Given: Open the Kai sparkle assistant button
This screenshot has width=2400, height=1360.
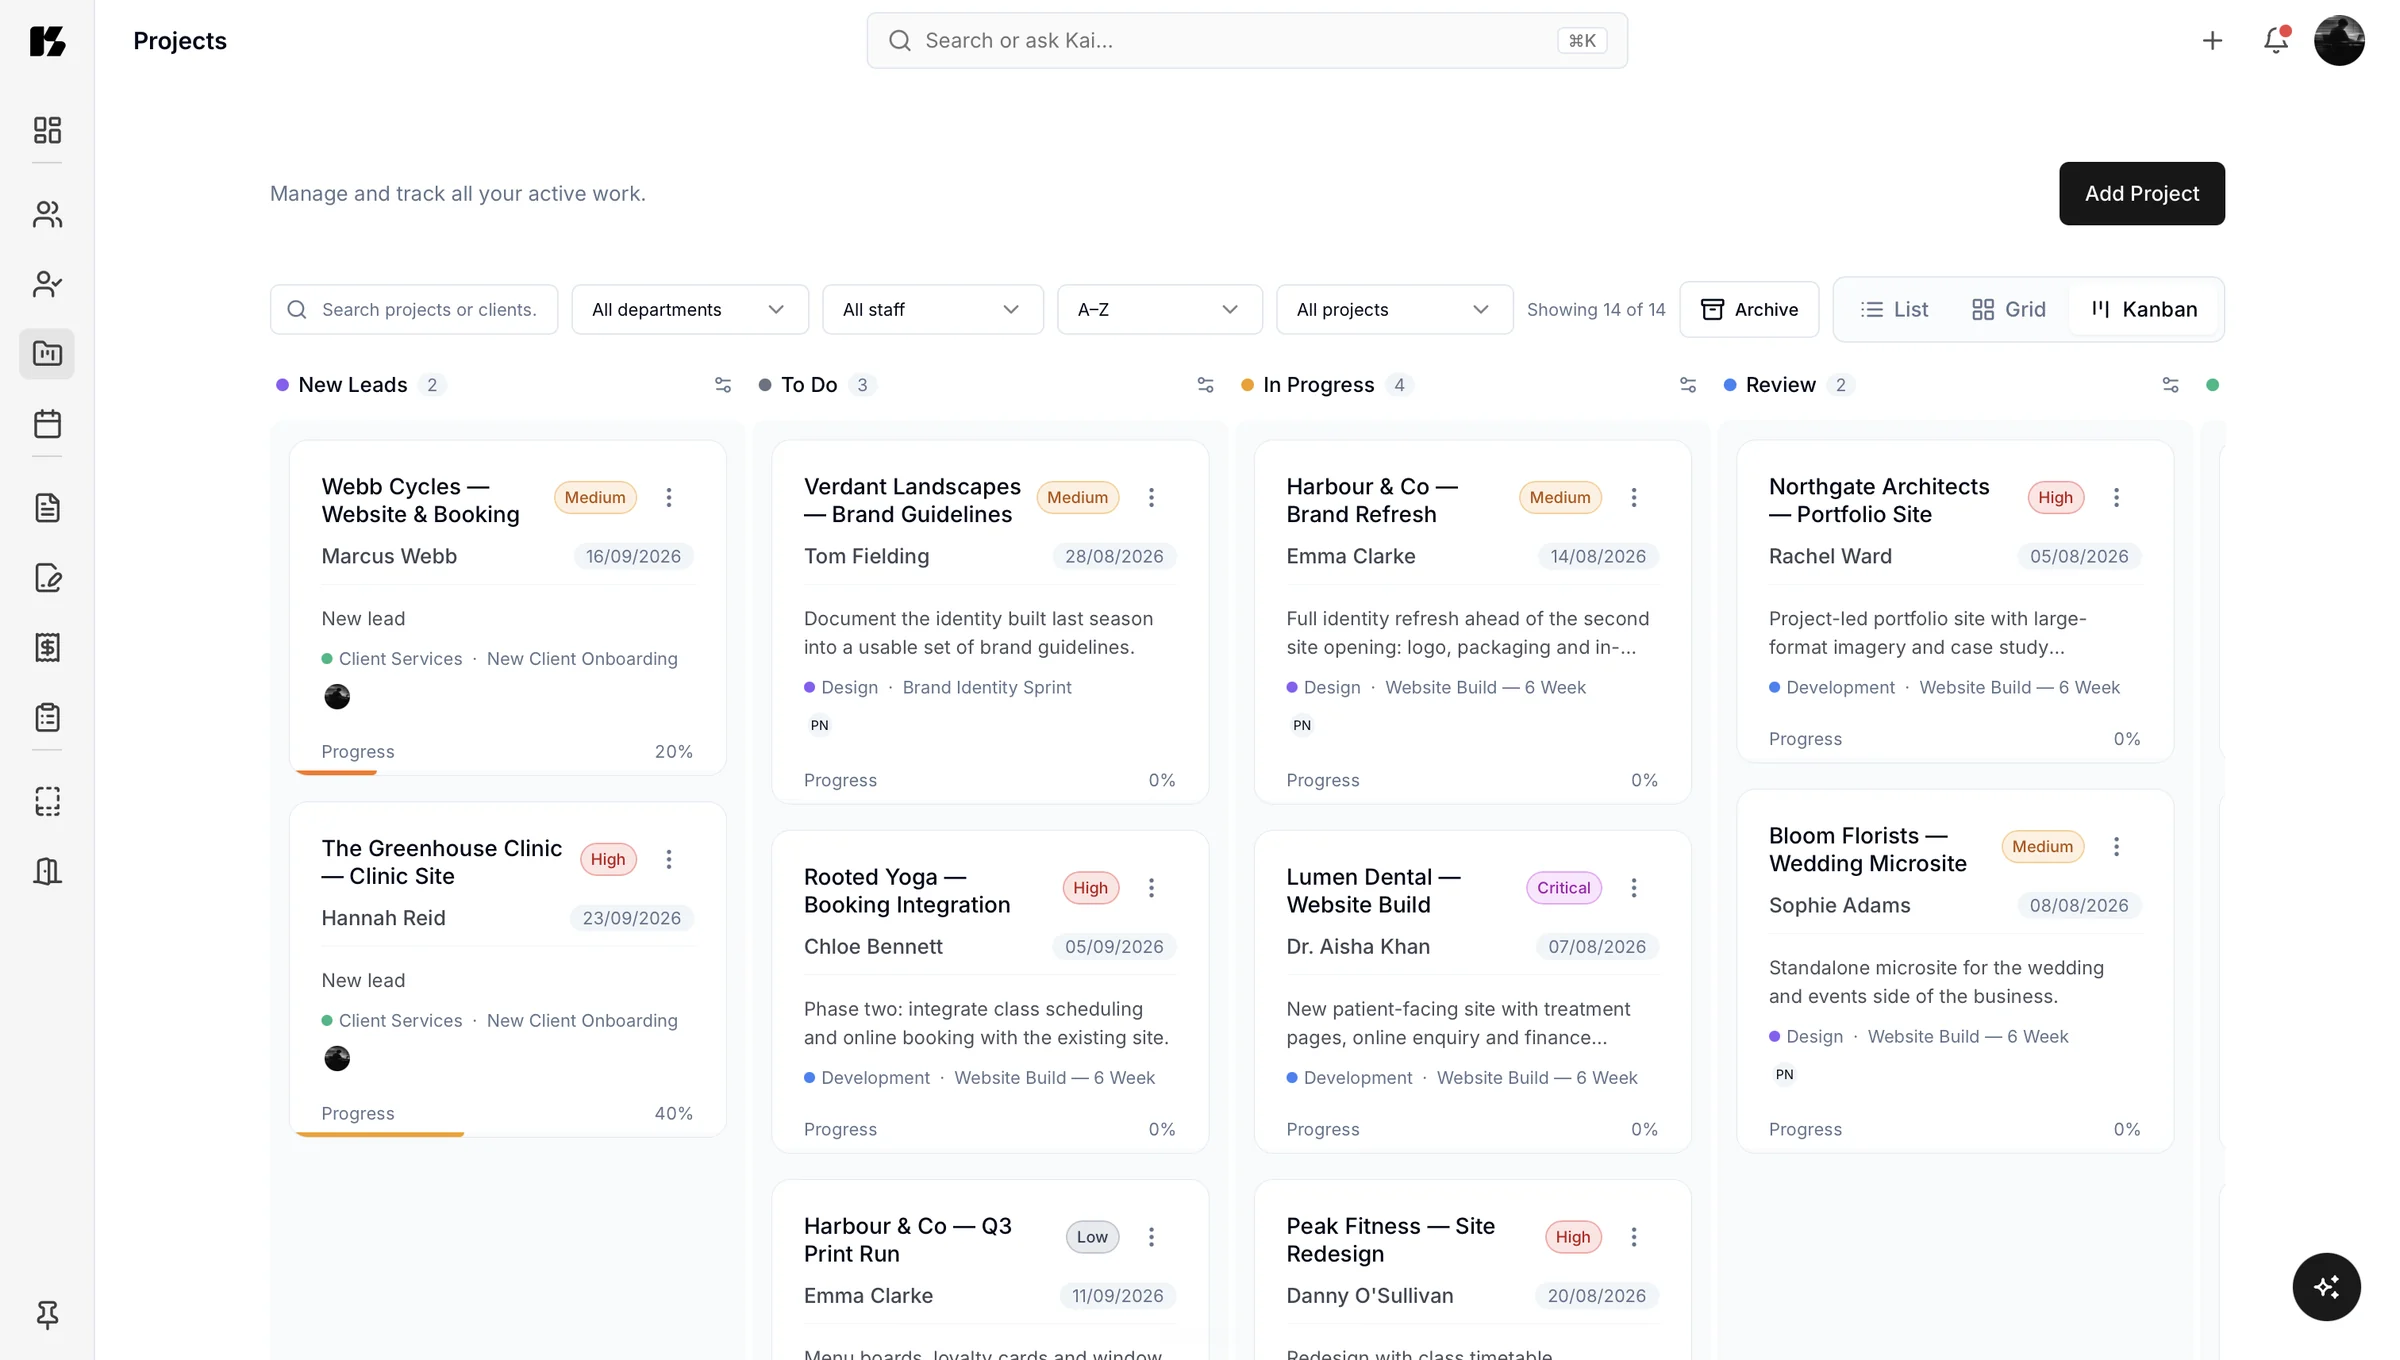Looking at the screenshot, I should 2326,1287.
